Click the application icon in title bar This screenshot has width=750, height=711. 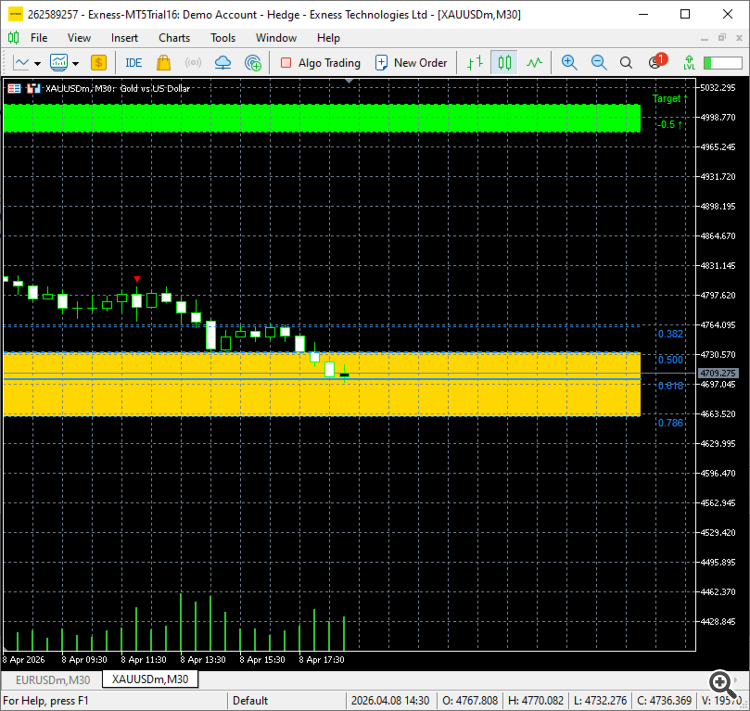[x=15, y=14]
